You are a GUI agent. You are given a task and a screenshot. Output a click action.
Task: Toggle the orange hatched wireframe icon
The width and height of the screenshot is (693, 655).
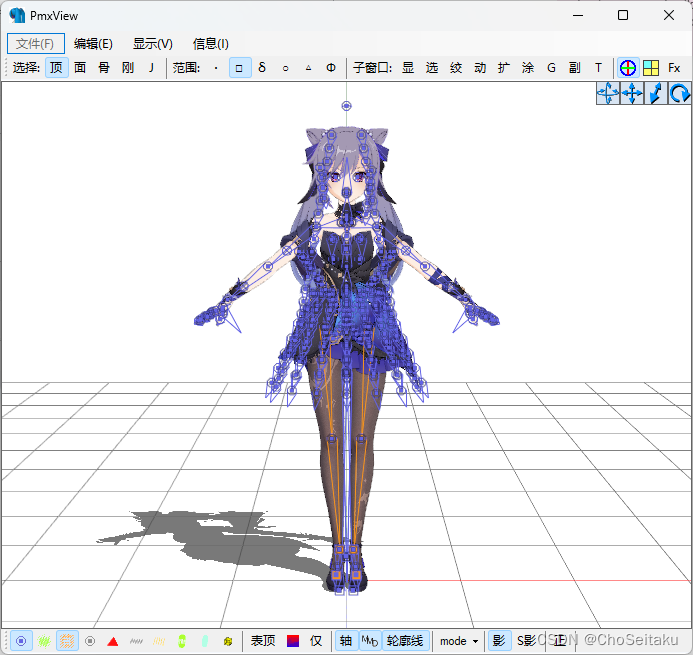click(x=67, y=641)
